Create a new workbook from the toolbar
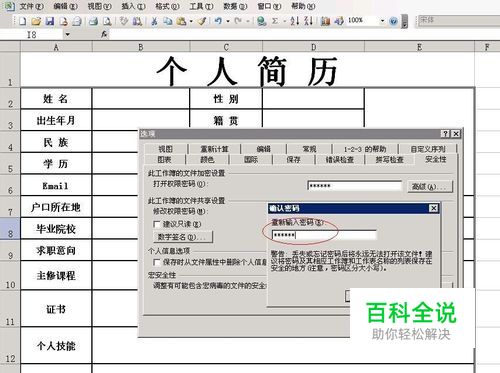500x373 pixels. pyautogui.click(x=22, y=21)
